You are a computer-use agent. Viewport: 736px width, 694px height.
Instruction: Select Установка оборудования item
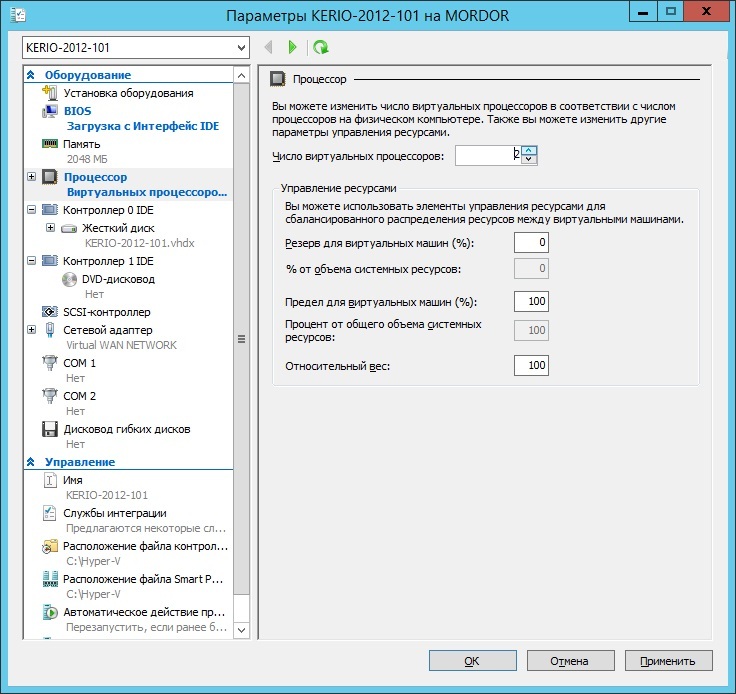(128, 93)
